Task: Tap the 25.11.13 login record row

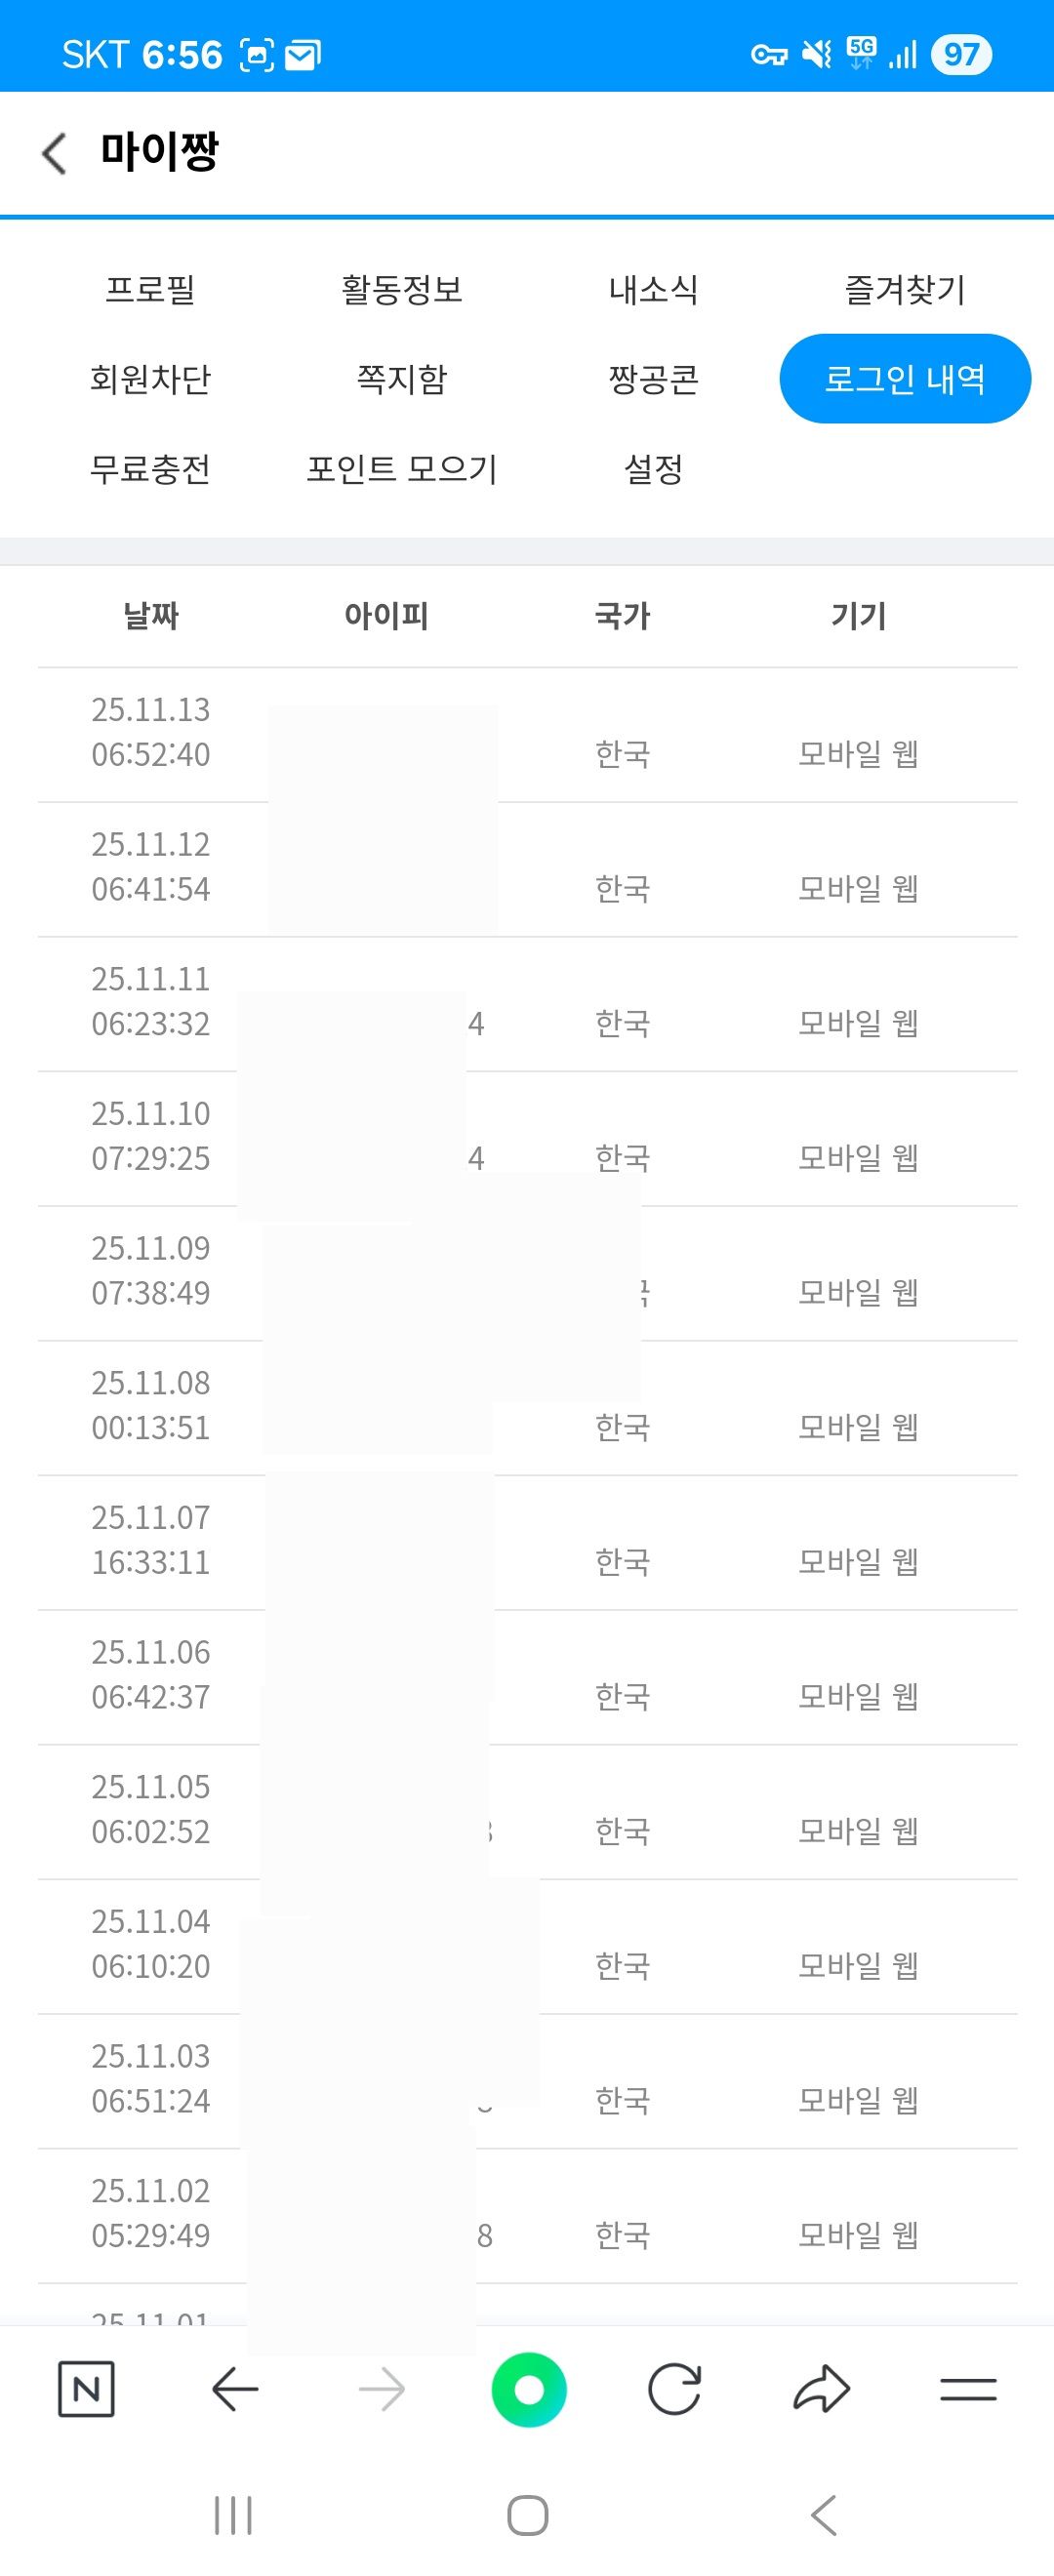Action: tap(527, 735)
